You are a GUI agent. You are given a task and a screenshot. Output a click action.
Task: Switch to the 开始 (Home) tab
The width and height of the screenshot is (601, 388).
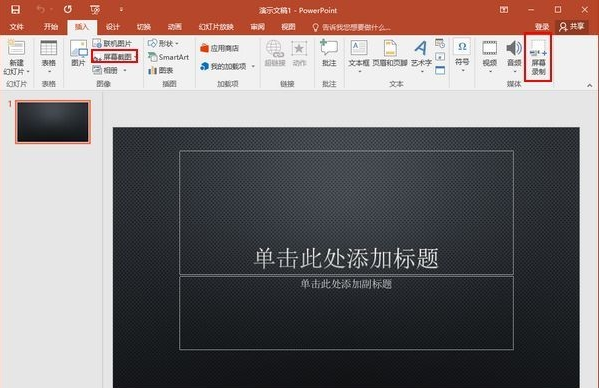[51, 27]
